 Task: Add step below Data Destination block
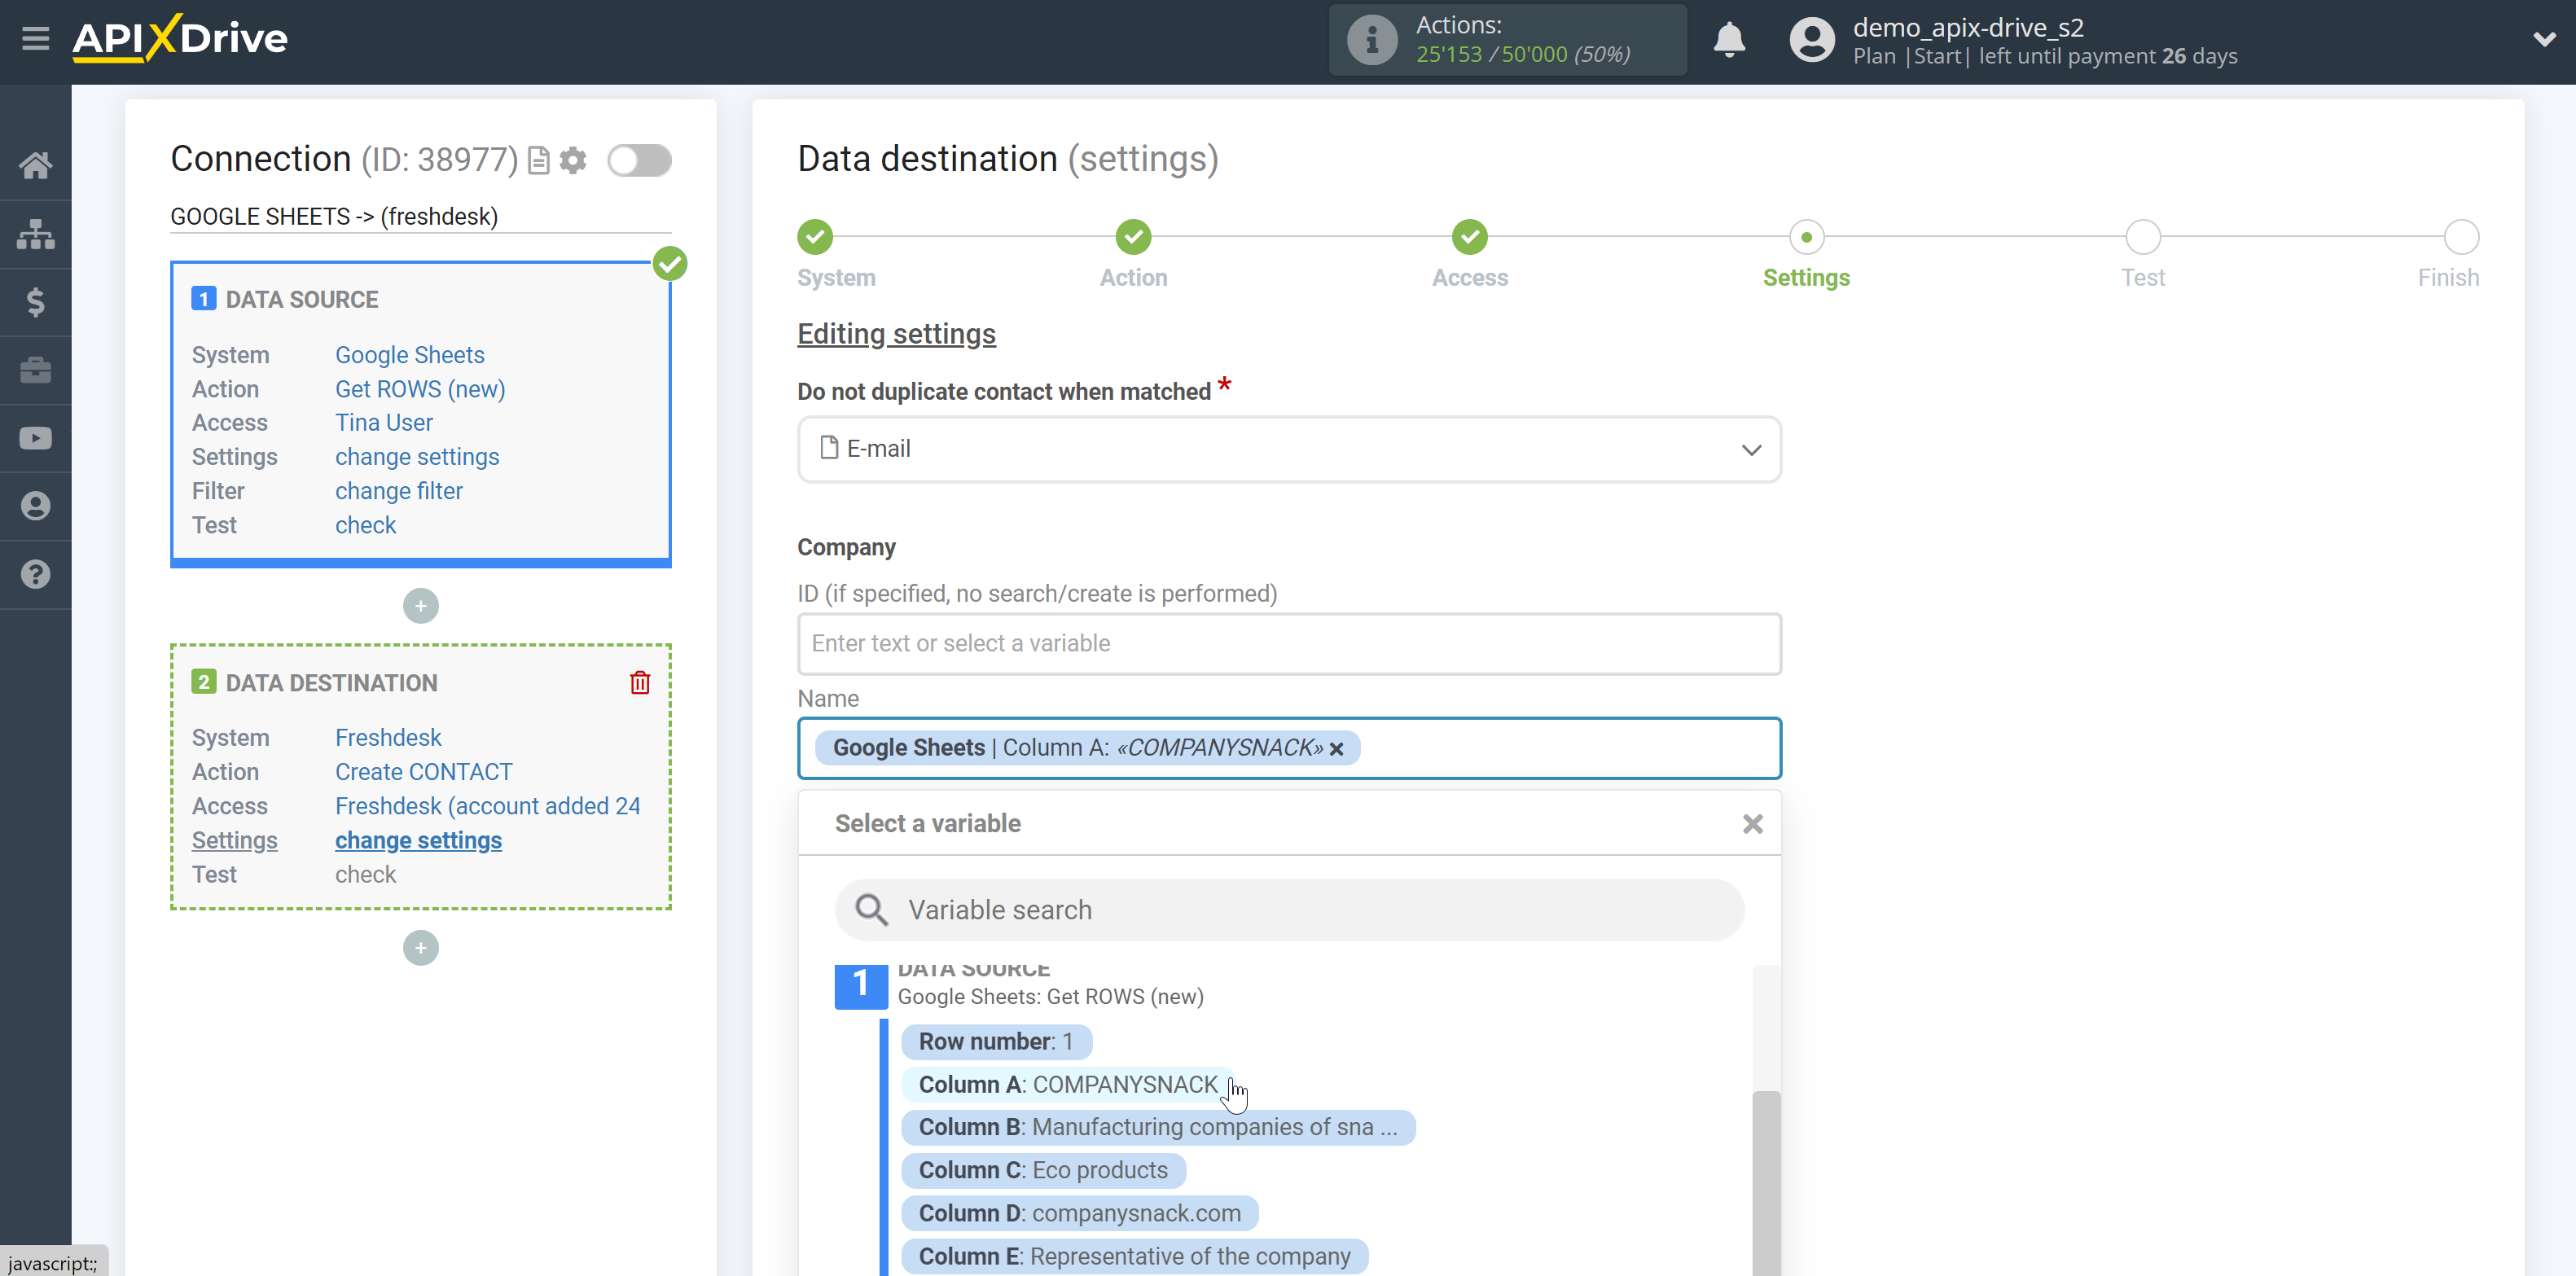421,948
